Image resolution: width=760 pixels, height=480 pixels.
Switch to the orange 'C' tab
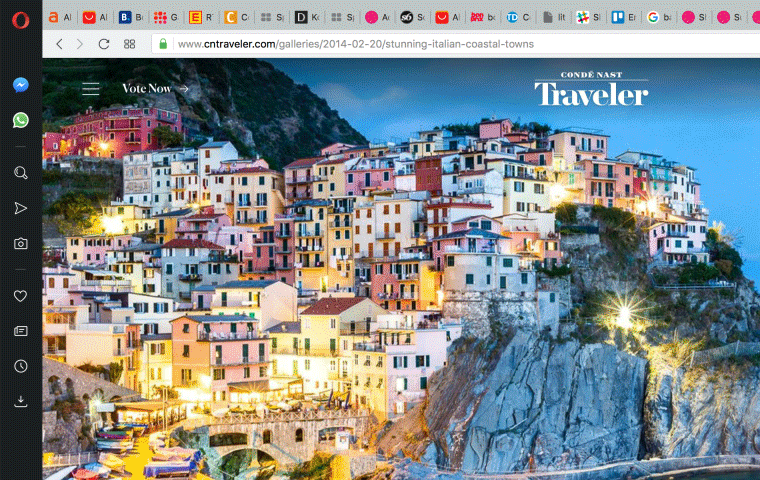[237, 17]
